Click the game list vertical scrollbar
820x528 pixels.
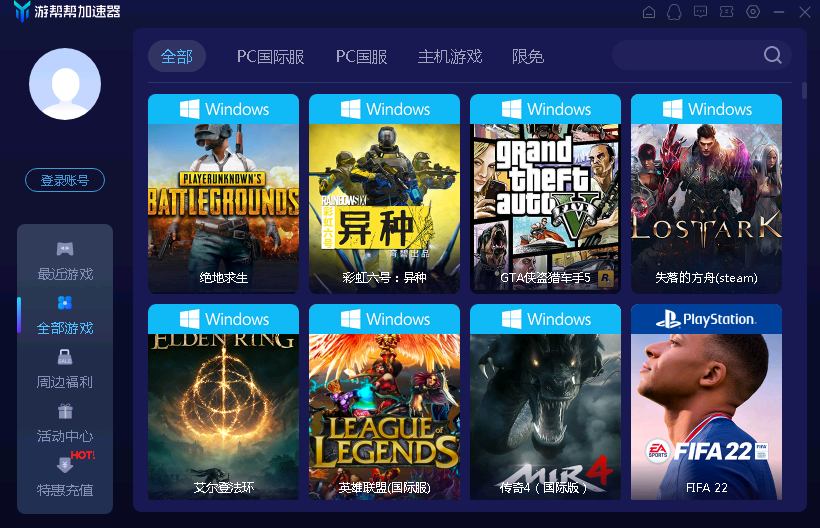(804, 91)
